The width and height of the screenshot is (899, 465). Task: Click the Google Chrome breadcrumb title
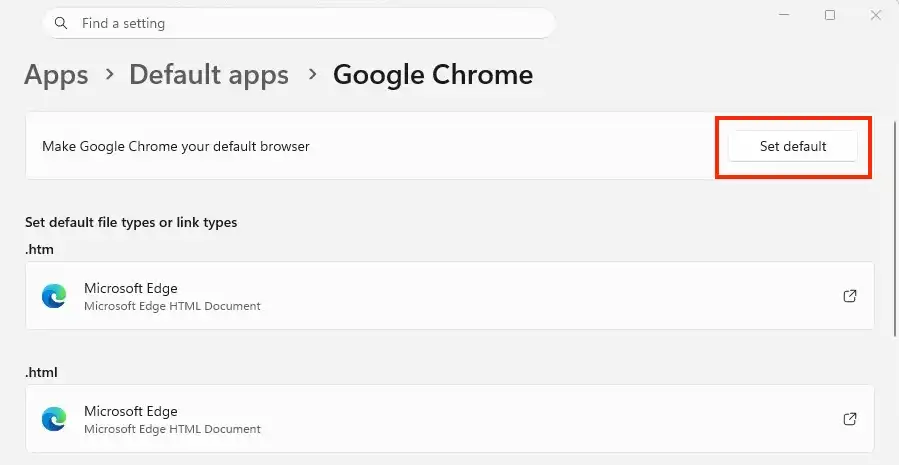coord(433,75)
